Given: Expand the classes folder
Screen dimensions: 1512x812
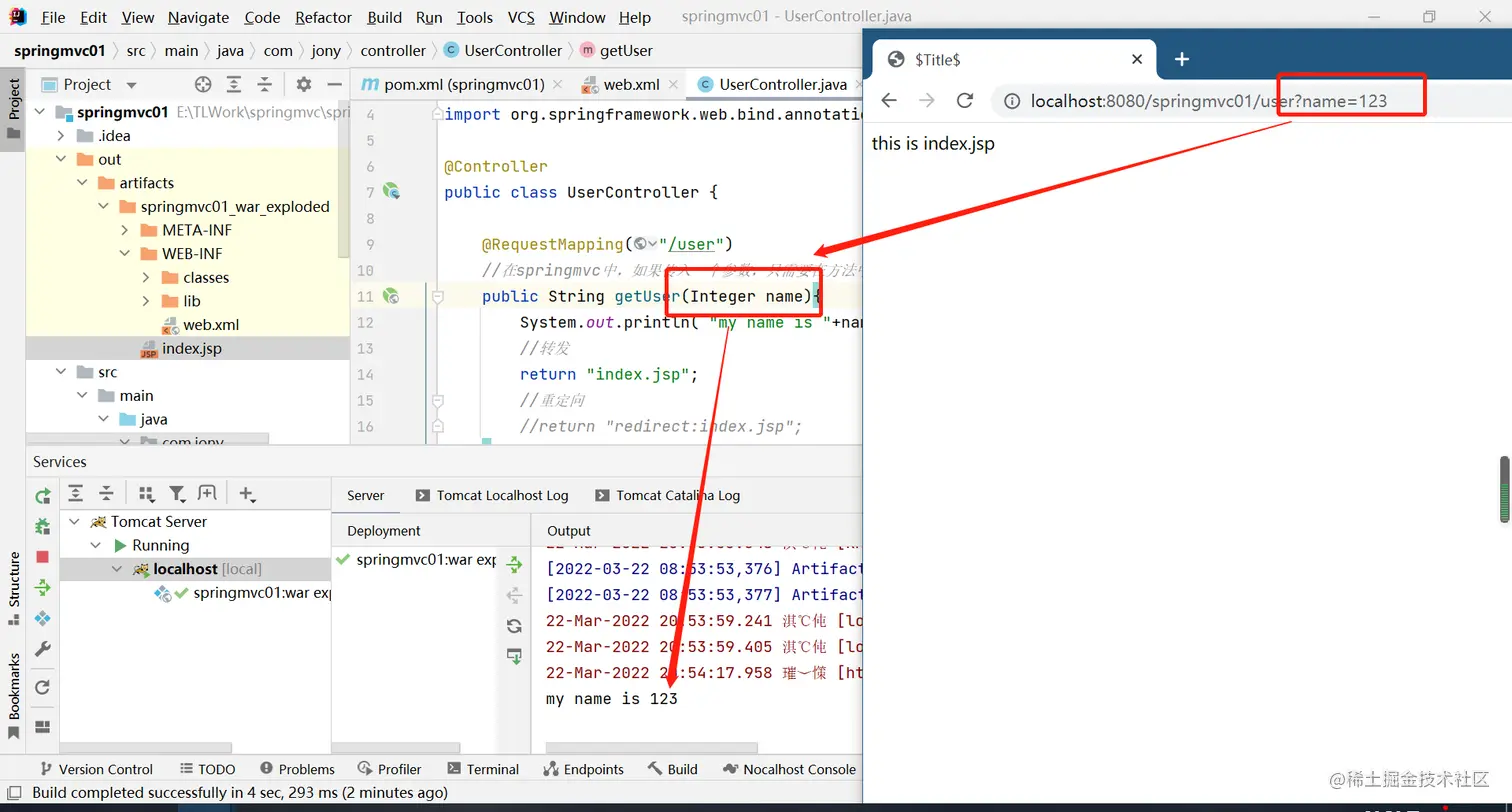Looking at the screenshot, I should coord(146,278).
